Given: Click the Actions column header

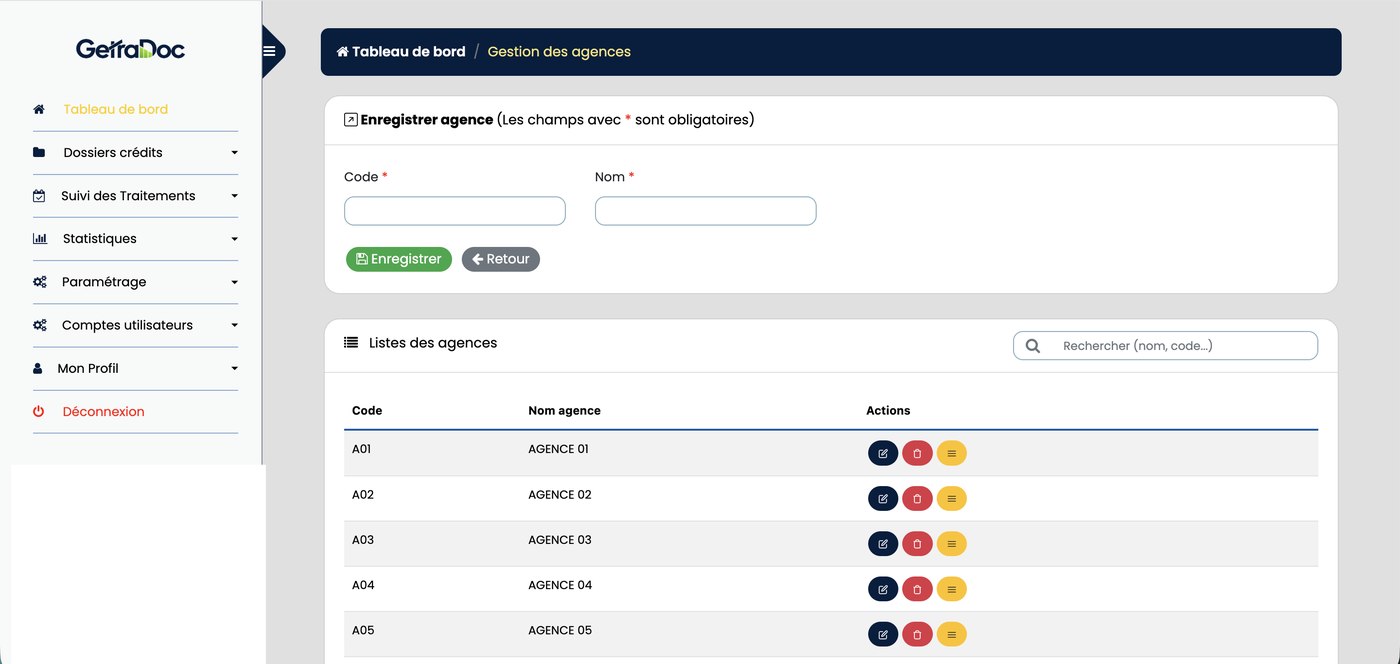Looking at the screenshot, I should [x=888, y=411].
